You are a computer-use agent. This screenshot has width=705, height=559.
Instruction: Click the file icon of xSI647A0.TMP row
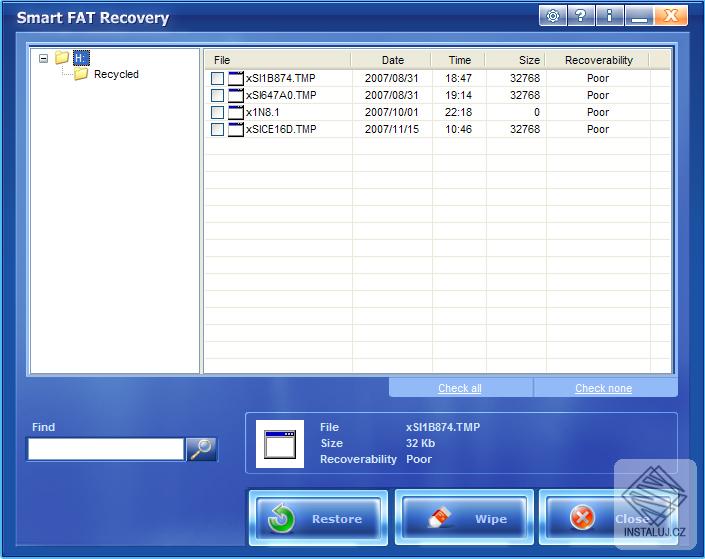[x=236, y=95]
